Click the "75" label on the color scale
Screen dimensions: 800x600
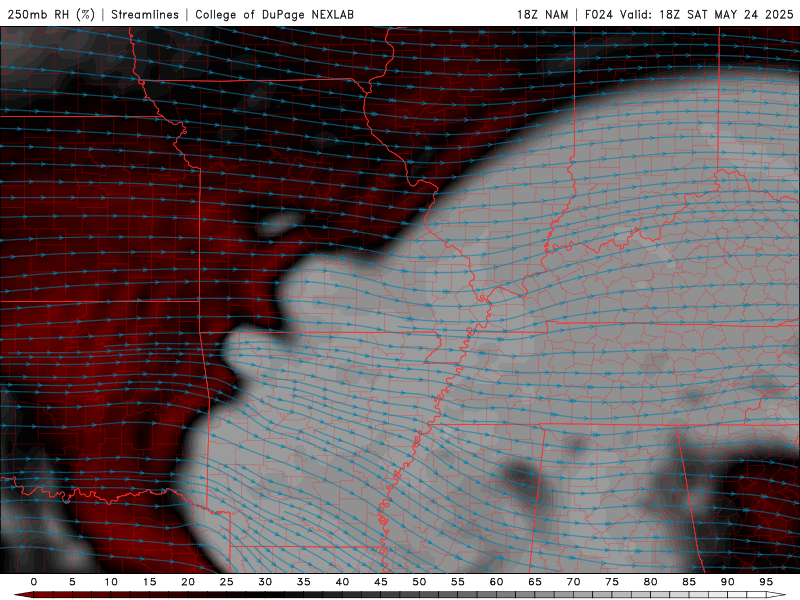click(x=612, y=582)
